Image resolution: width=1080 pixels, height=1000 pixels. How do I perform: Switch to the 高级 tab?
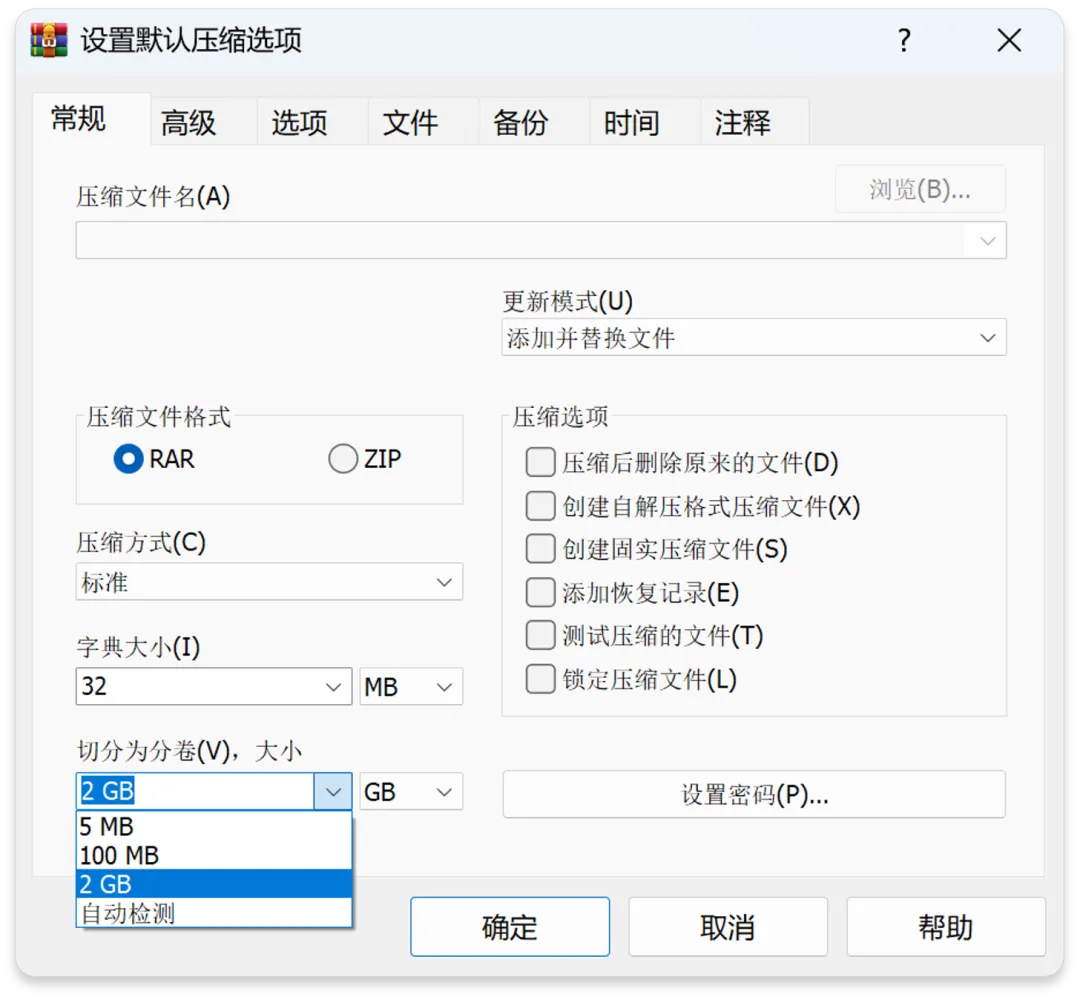(x=189, y=123)
